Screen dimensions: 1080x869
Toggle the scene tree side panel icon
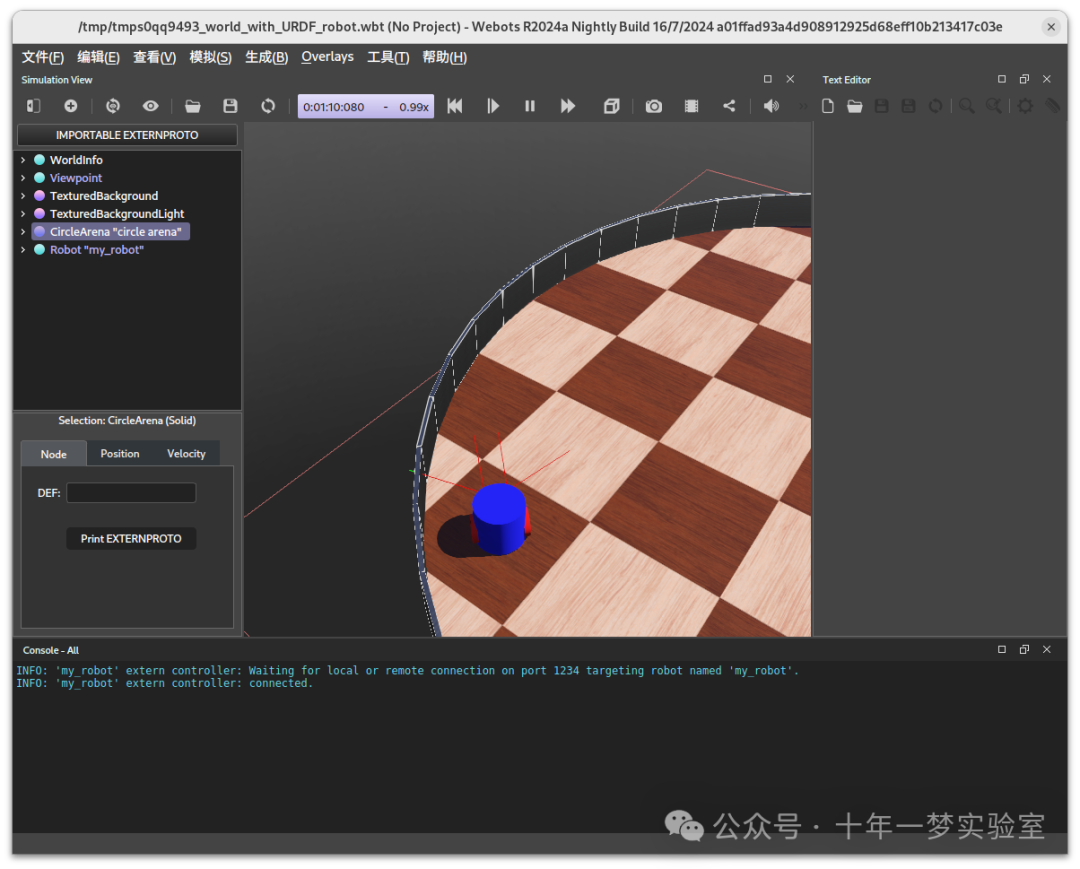pos(34,106)
